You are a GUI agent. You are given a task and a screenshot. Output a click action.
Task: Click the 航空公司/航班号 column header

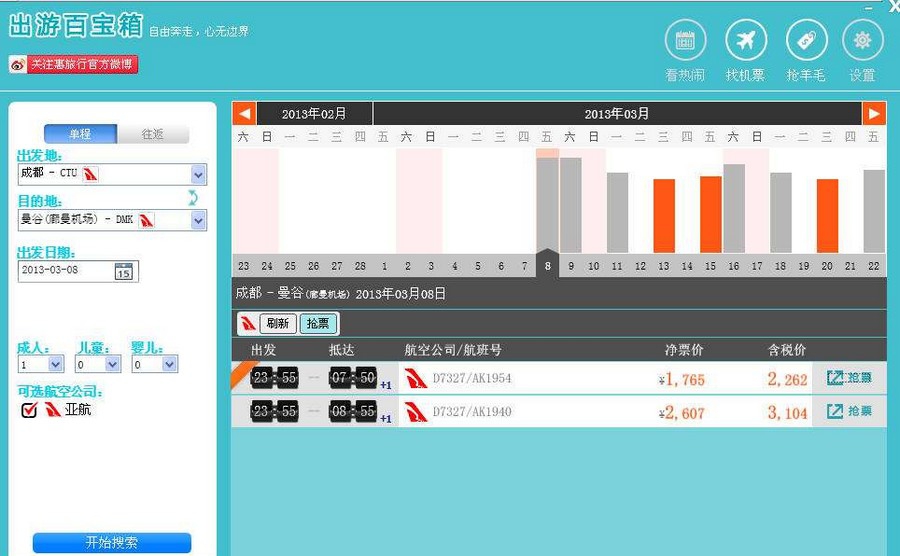[x=453, y=350]
